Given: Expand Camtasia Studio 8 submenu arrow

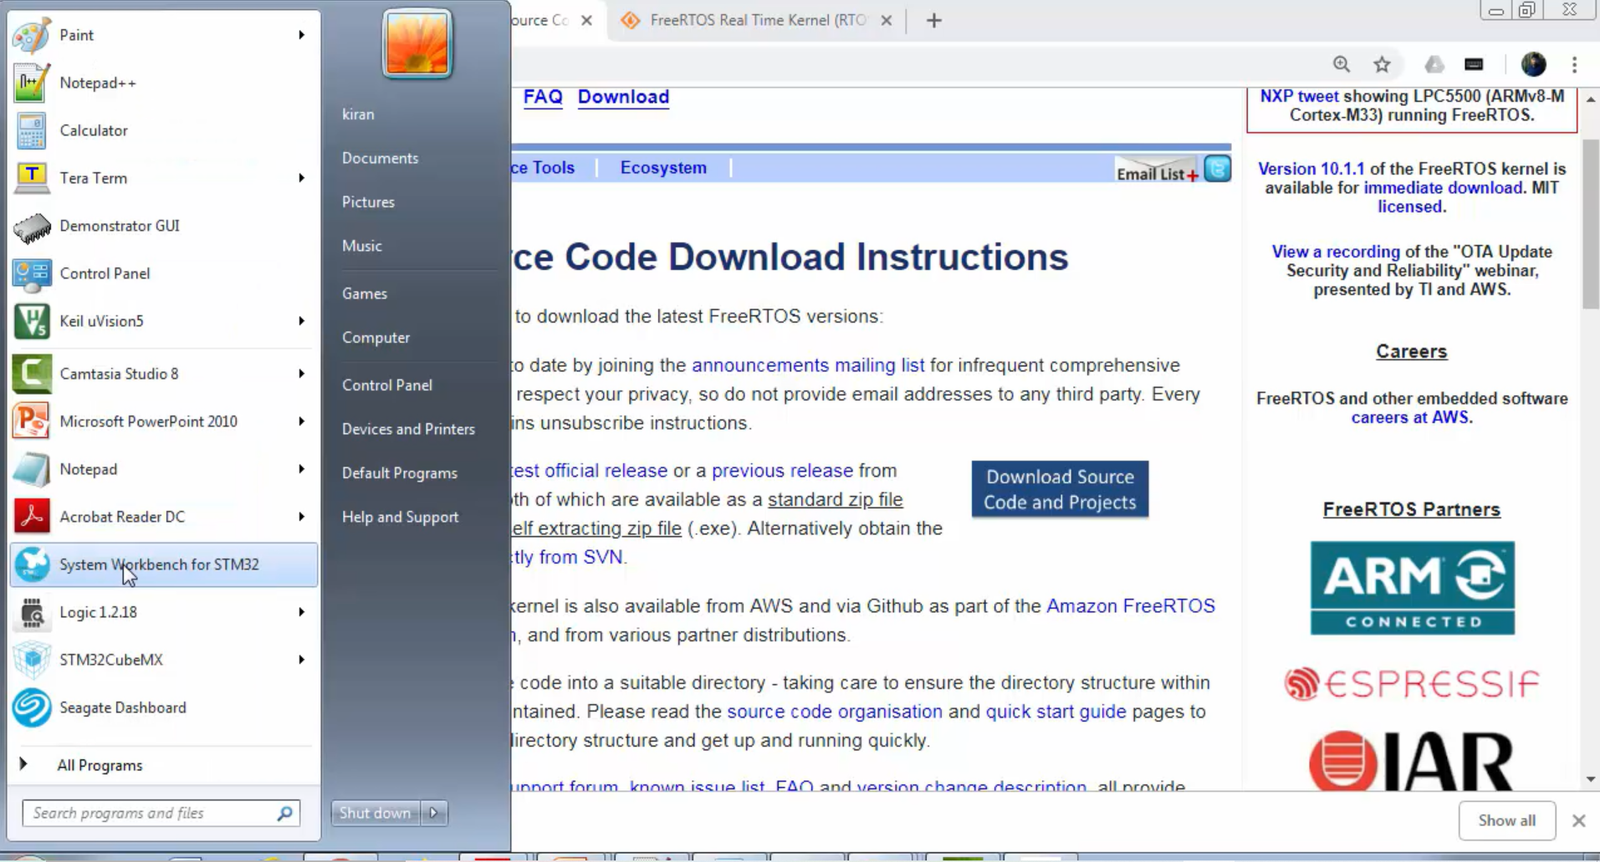Looking at the screenshot, I should [x=301, y=374].
